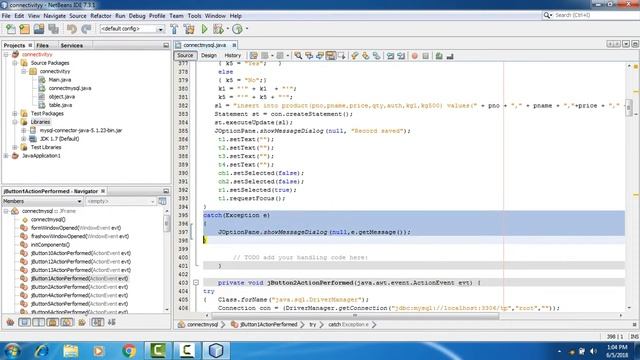
Task: Toggle Show Fields filter in Navigator
Action: pos(24,322)
